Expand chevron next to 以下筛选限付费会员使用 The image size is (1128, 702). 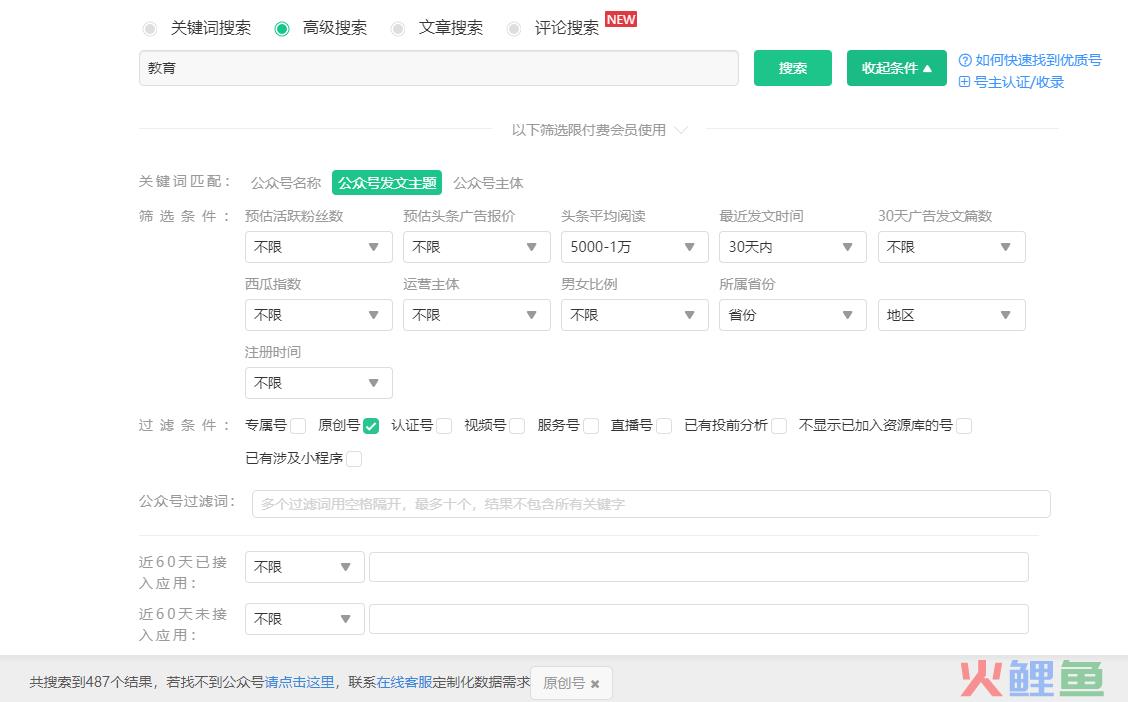pyautogui.click(x=681, y=130)
